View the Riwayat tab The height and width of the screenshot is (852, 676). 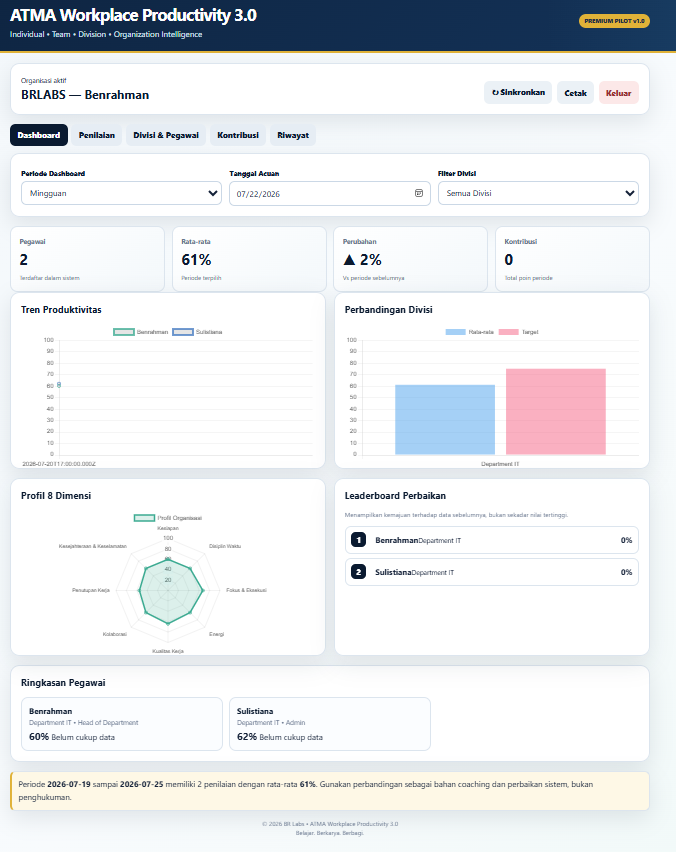coord(293,135)
